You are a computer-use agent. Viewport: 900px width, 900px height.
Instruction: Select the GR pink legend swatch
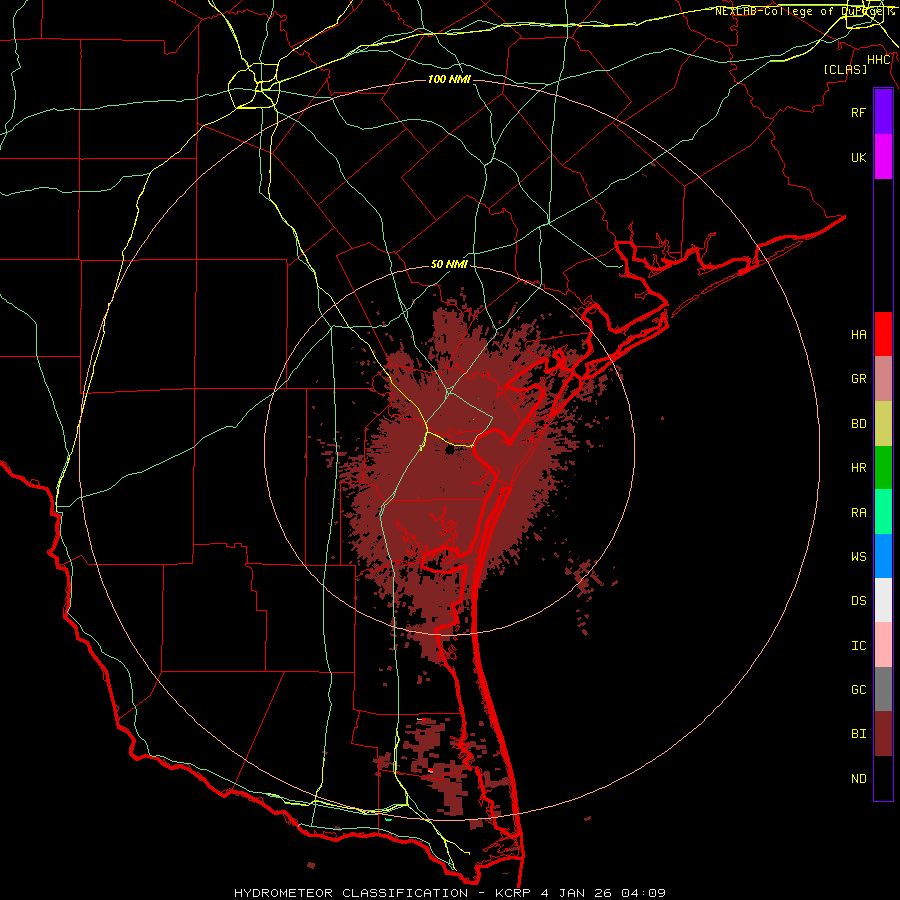(883, 379)
